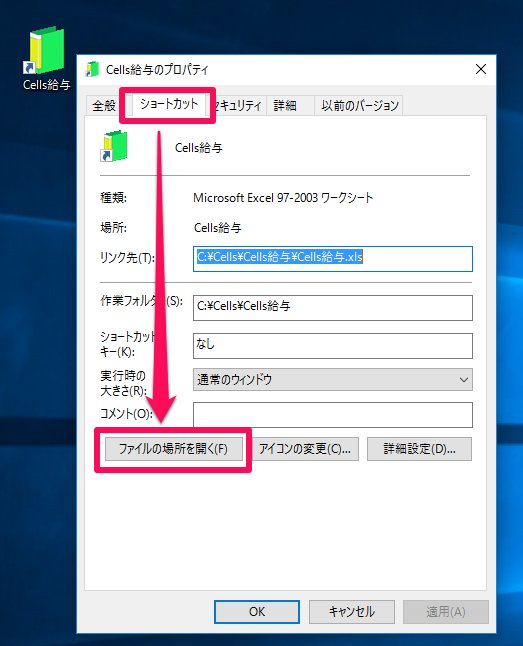Viewport: 523px width, 646px height.
Task: Expand the 実行時の大きさ dropdown arrow
Action: click(463, 379)
